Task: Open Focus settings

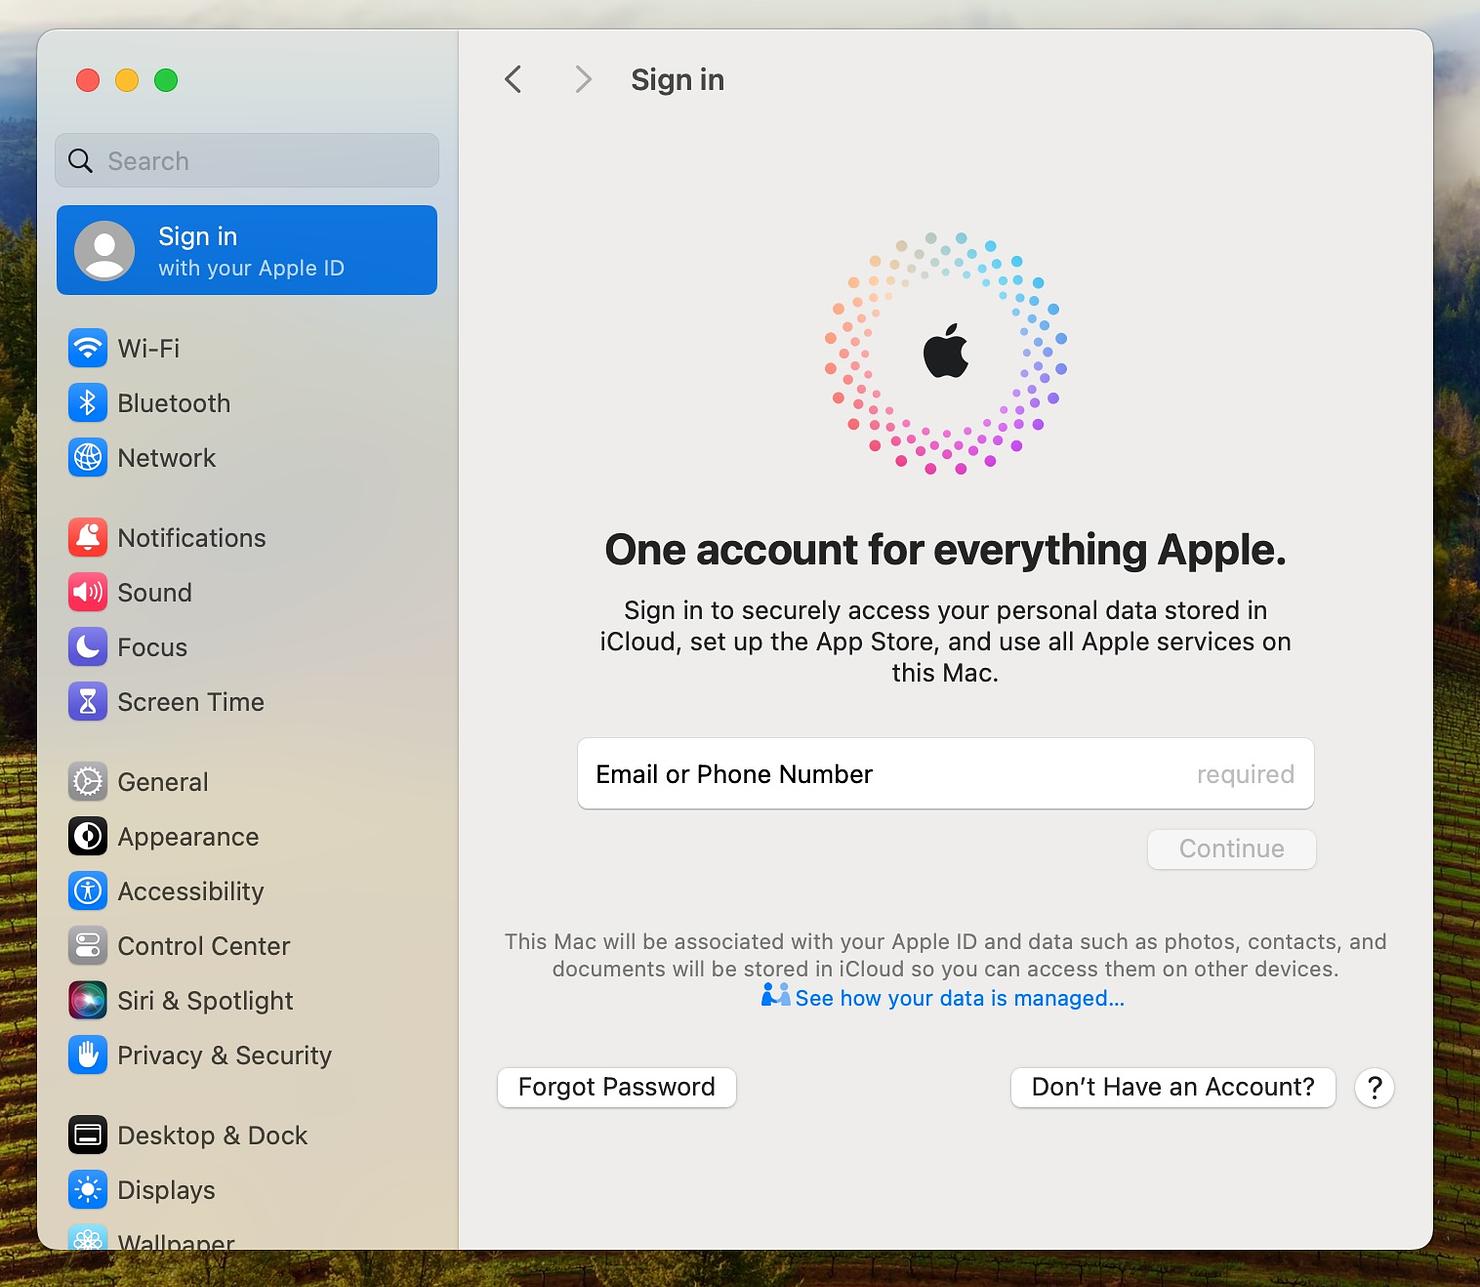Action: pyautogui.click(x=151, y=647)
